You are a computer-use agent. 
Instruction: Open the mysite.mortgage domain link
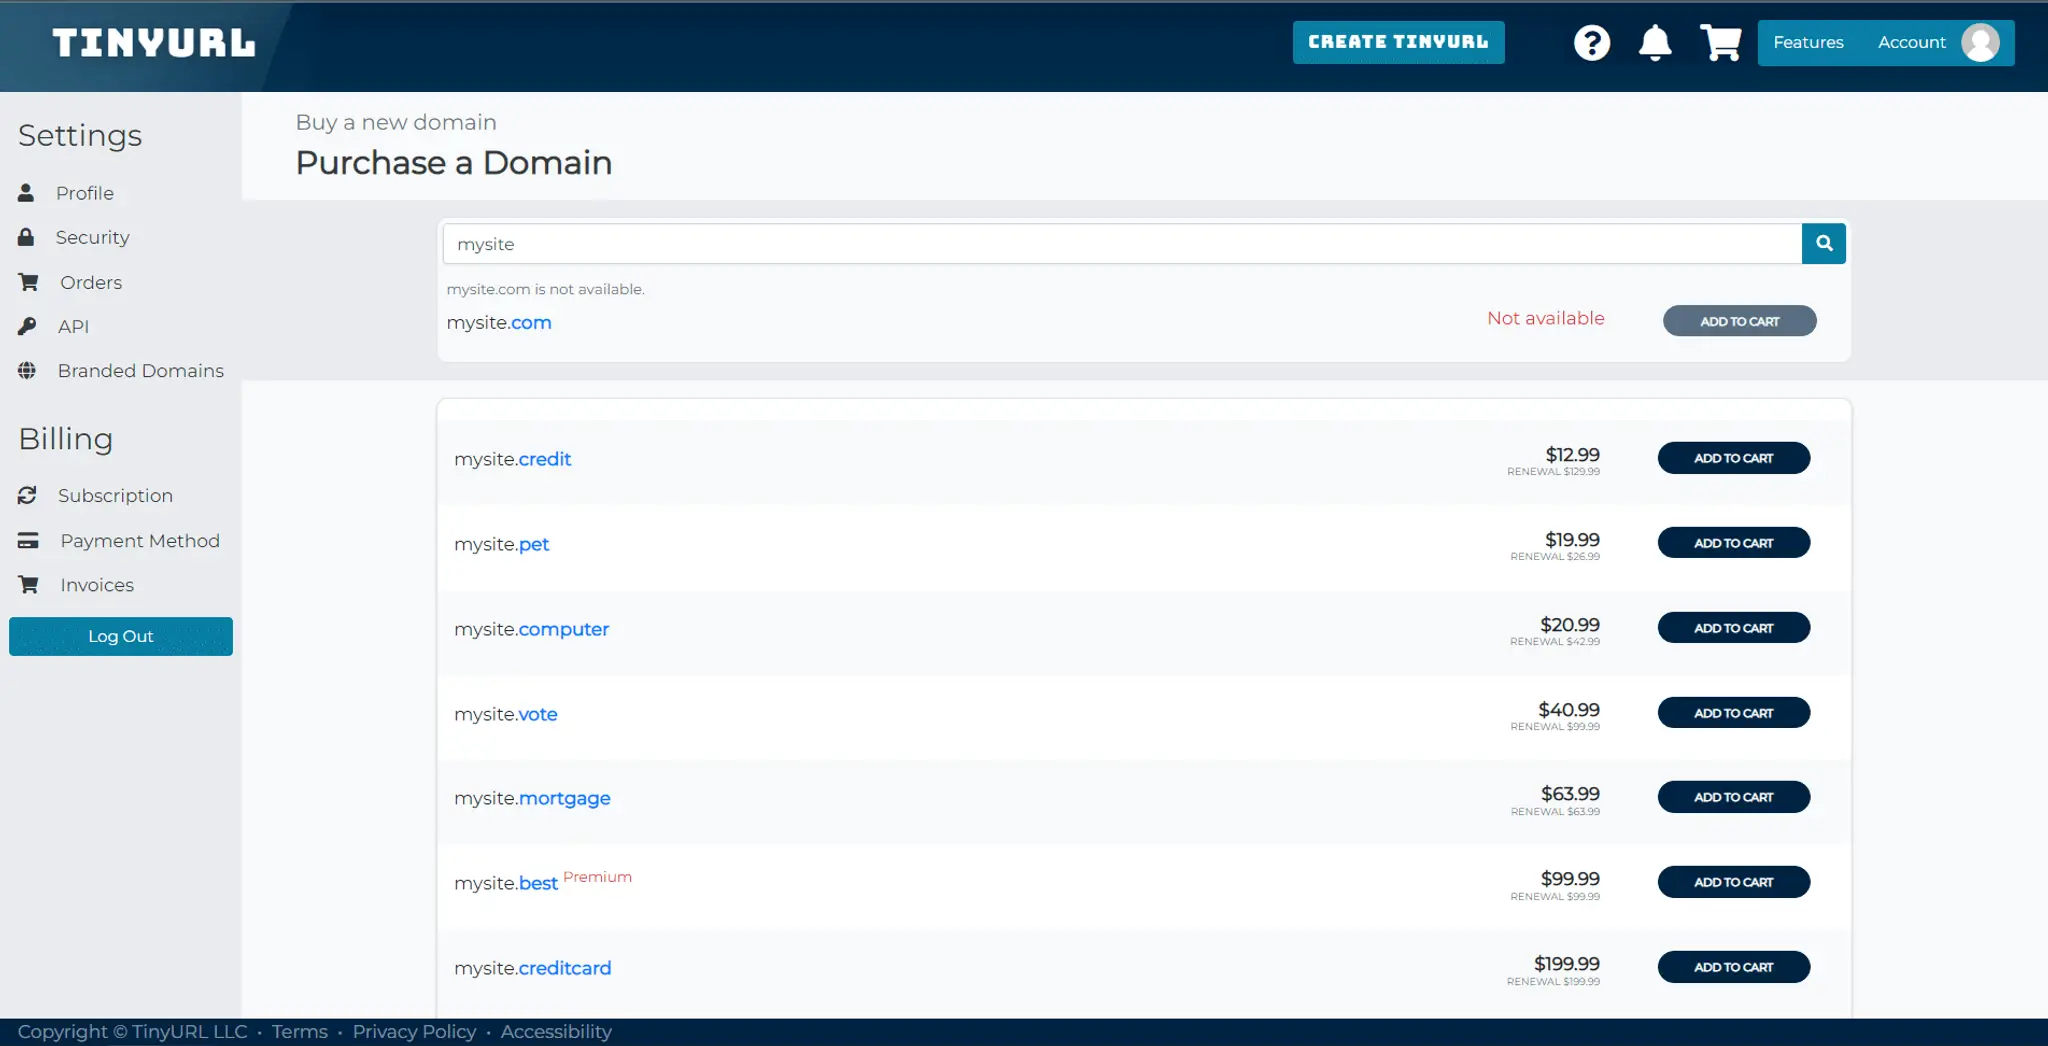pyautogui.click(x=532, y=798)
